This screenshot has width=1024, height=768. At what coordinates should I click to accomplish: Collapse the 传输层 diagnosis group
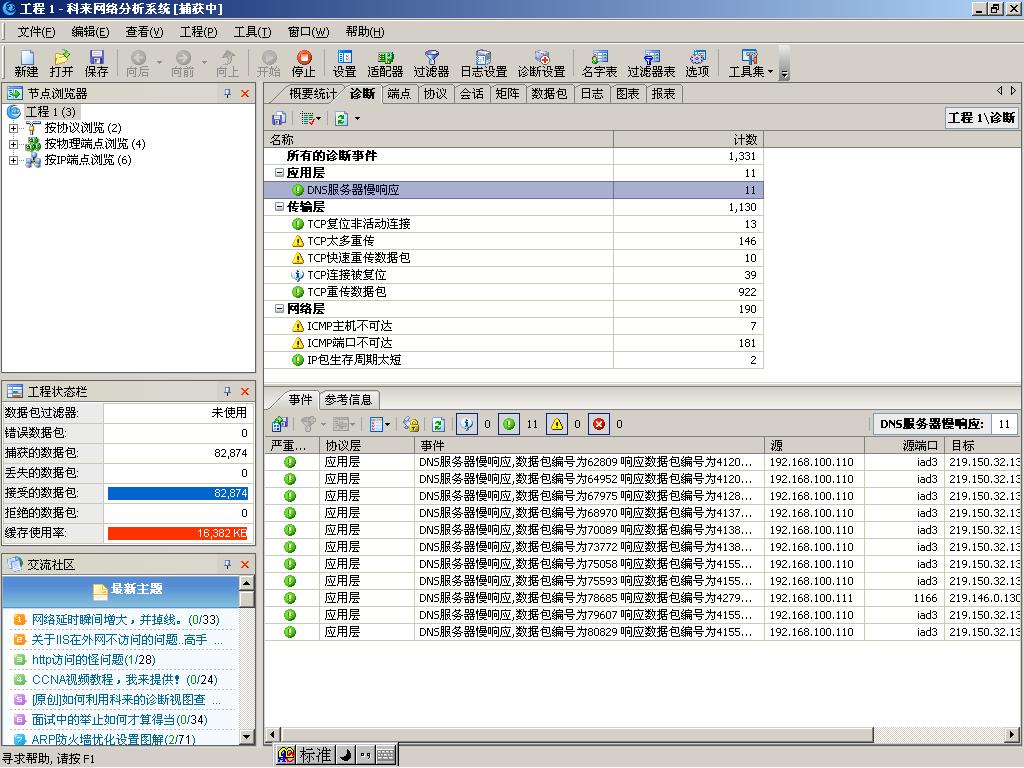279,207
